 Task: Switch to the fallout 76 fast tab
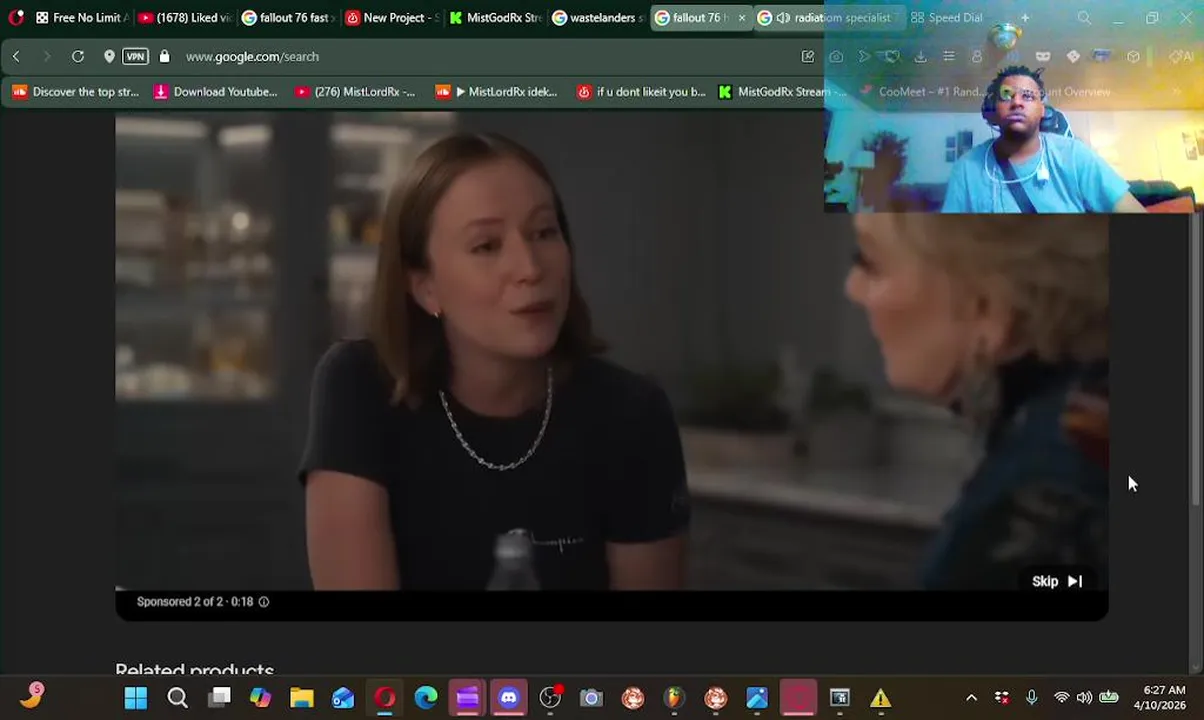(286, 18)
